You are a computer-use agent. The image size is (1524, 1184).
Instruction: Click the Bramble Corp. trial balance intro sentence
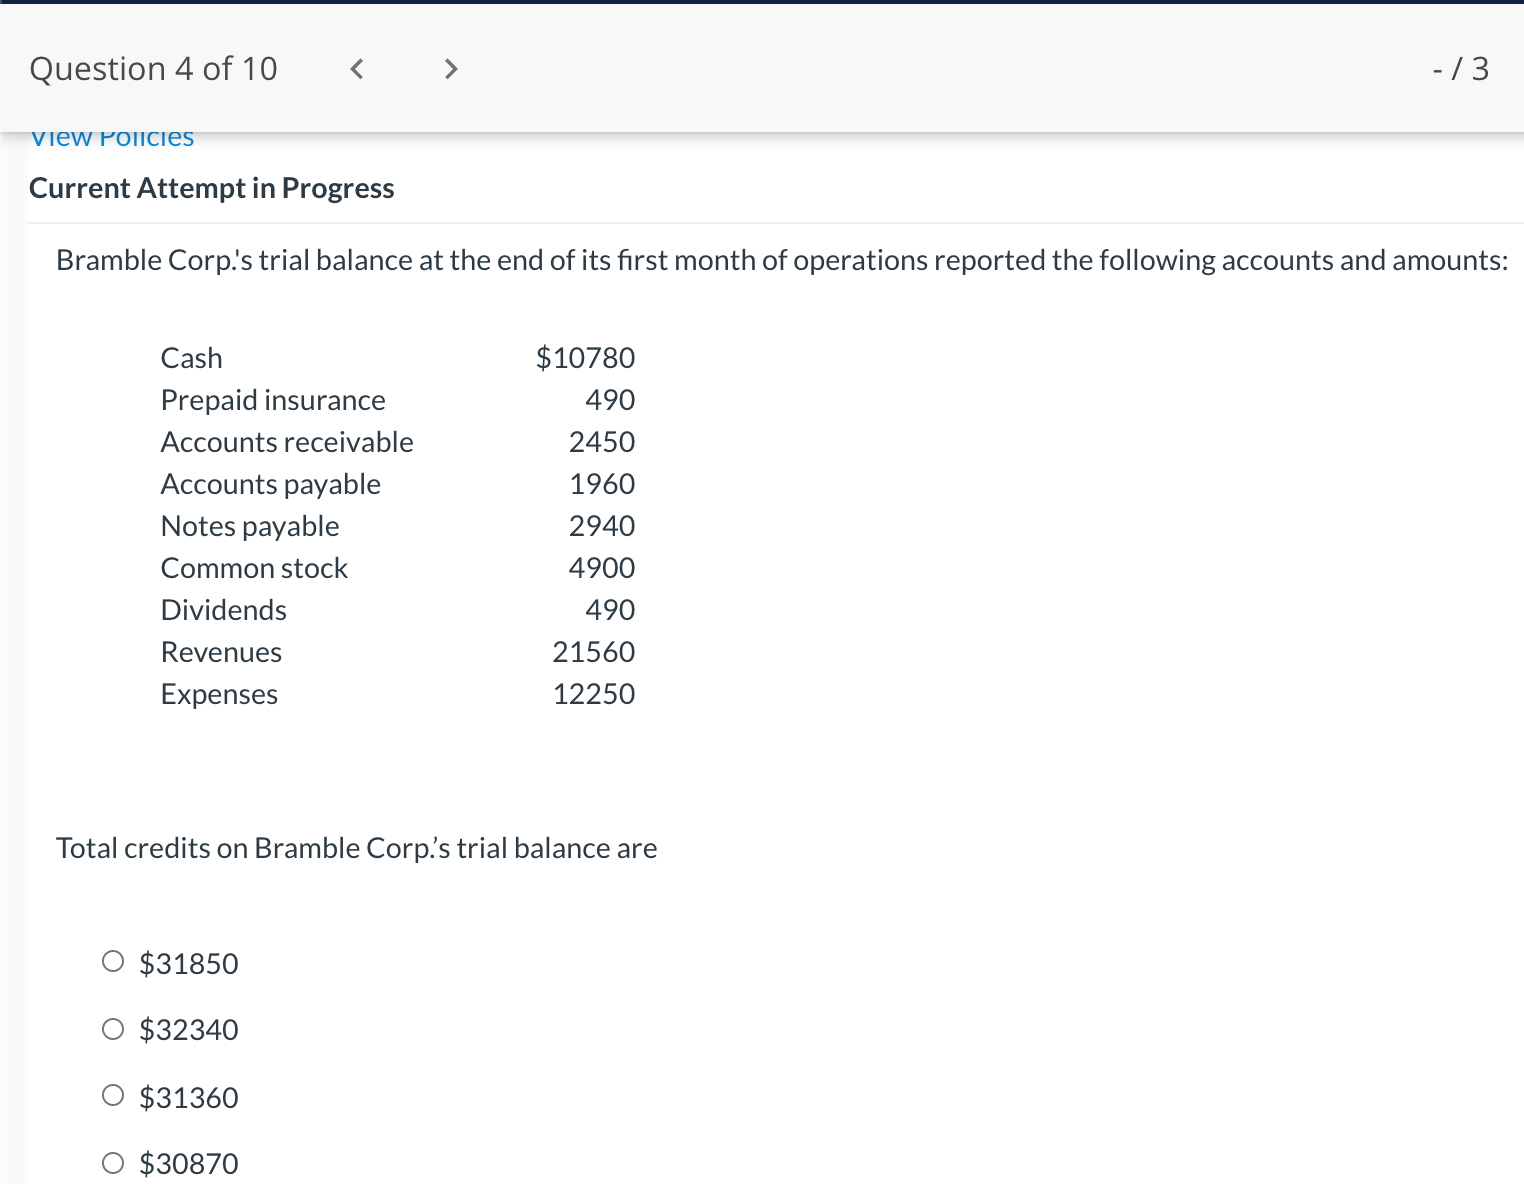click(x=782, y=260)
